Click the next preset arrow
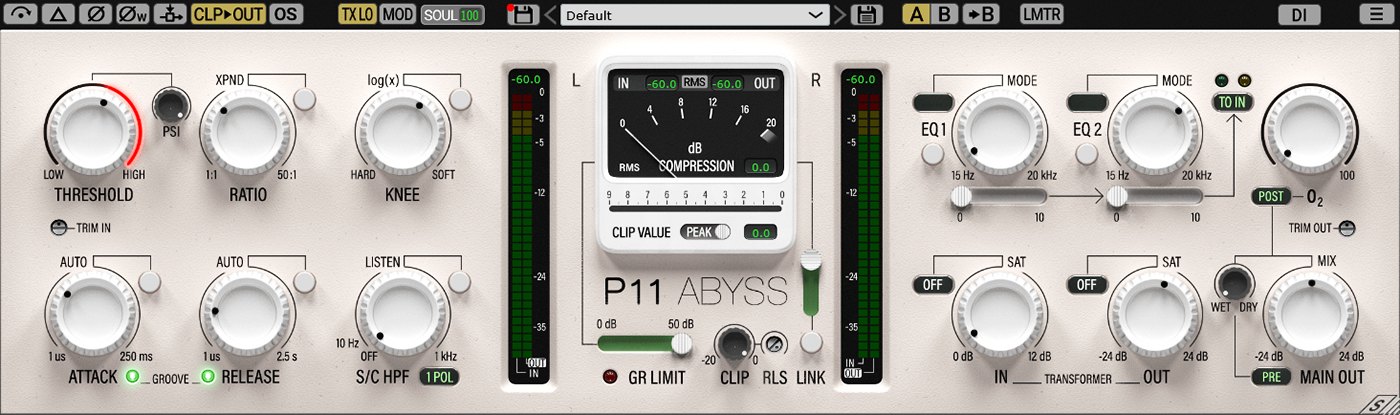 (x=840, y=15)
